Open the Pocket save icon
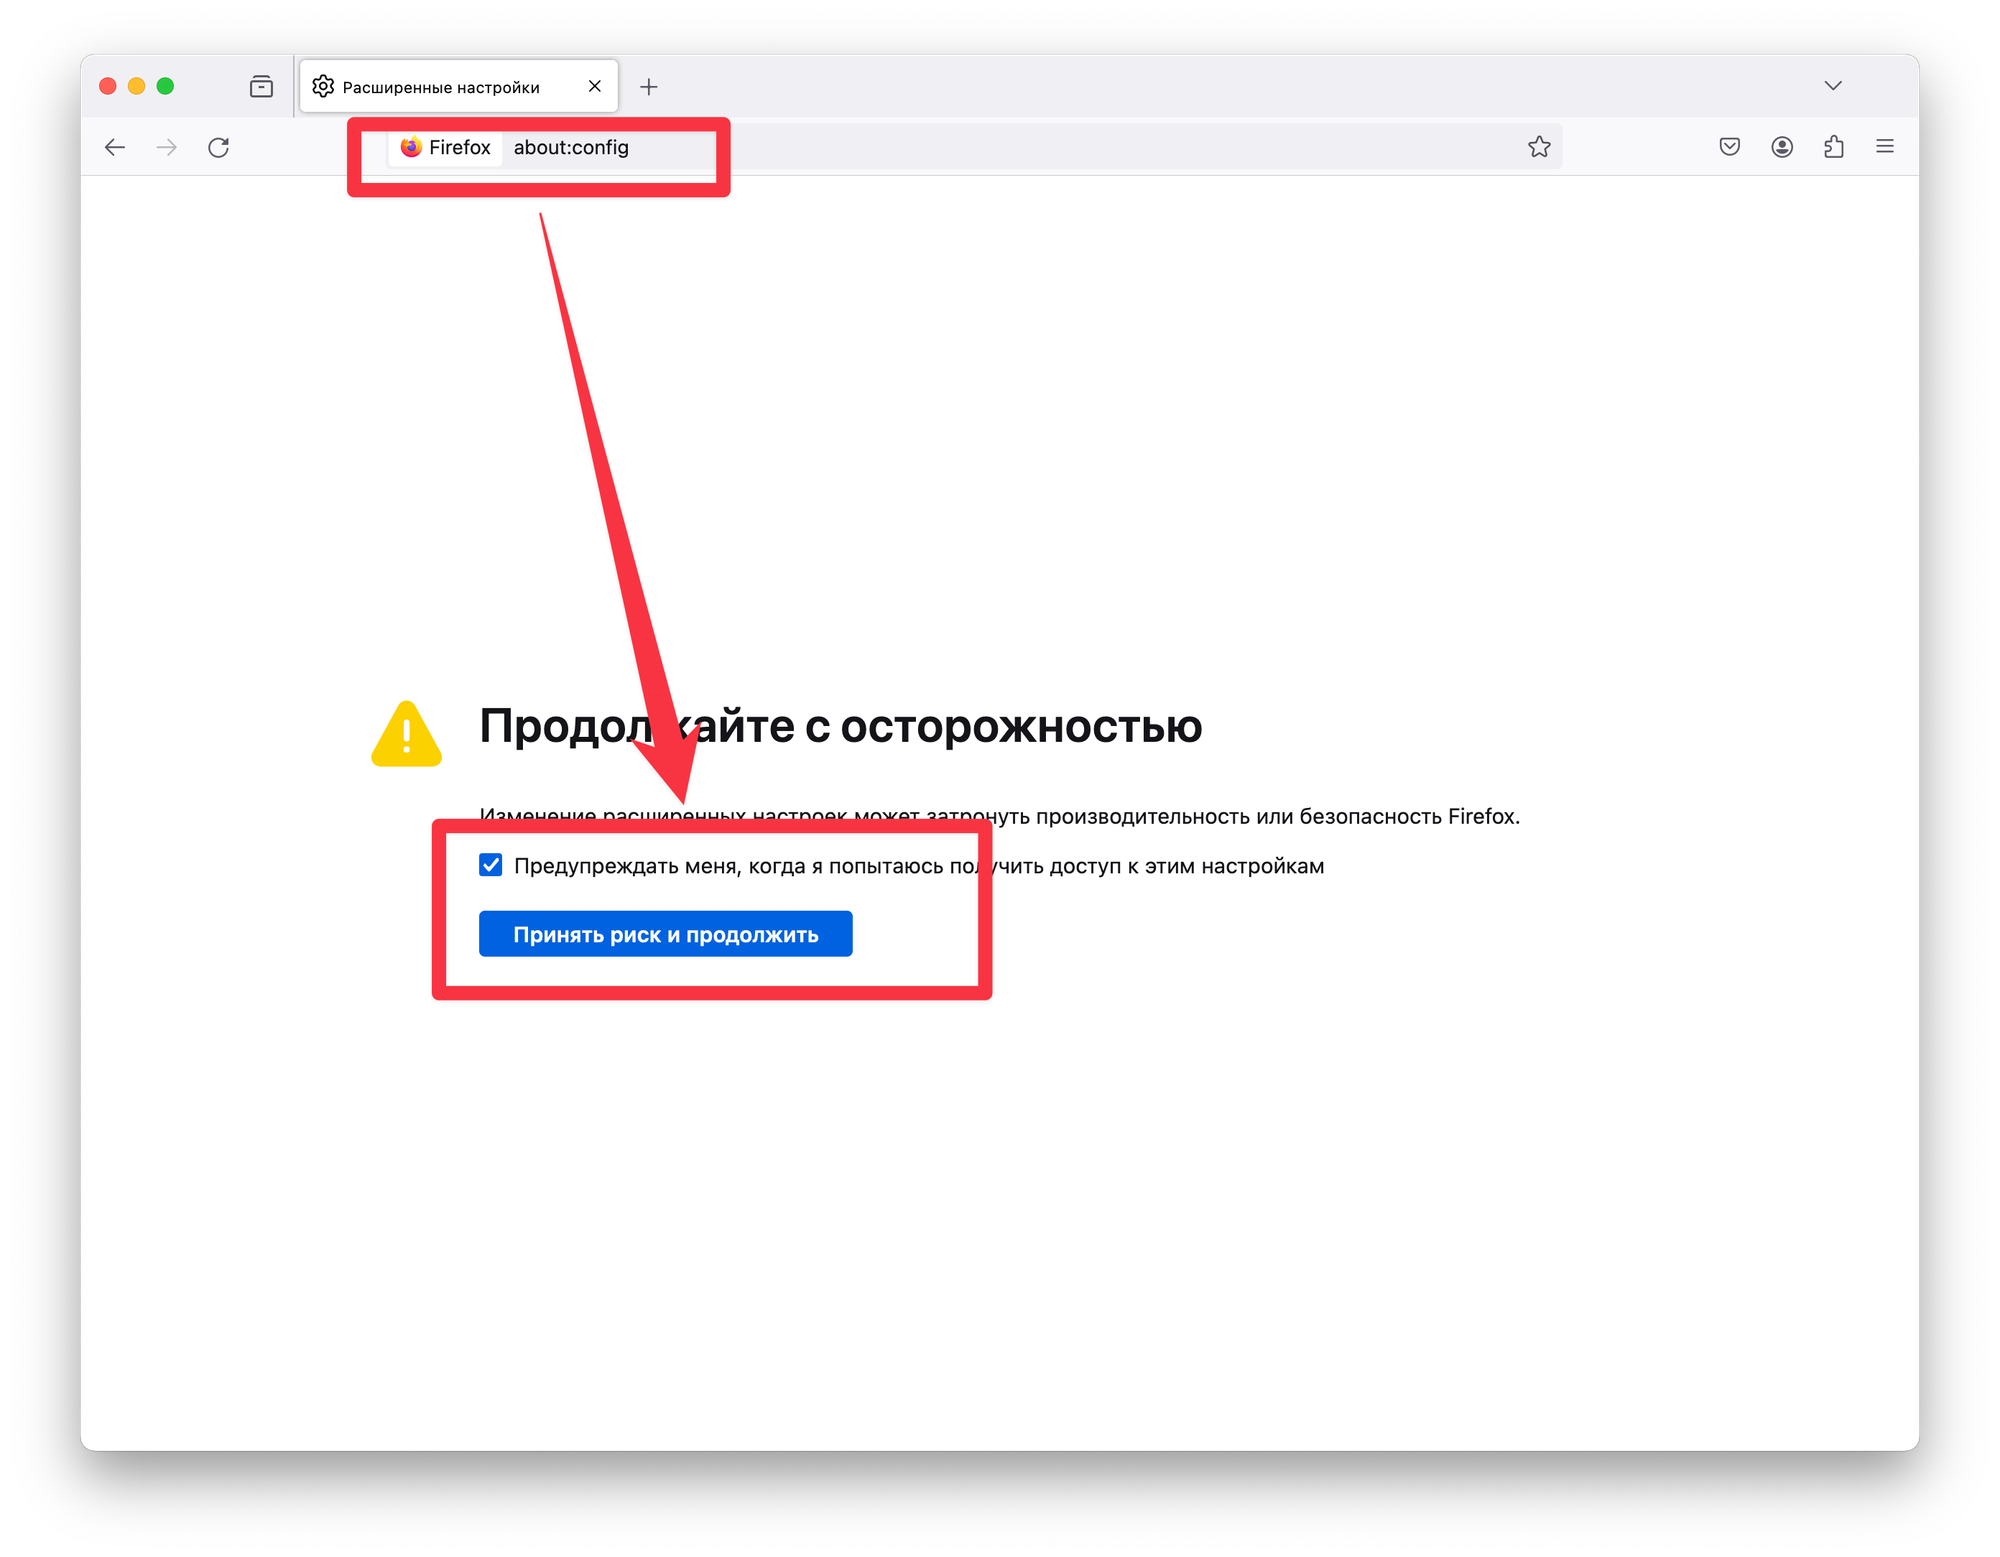 tap(1730, 147)
